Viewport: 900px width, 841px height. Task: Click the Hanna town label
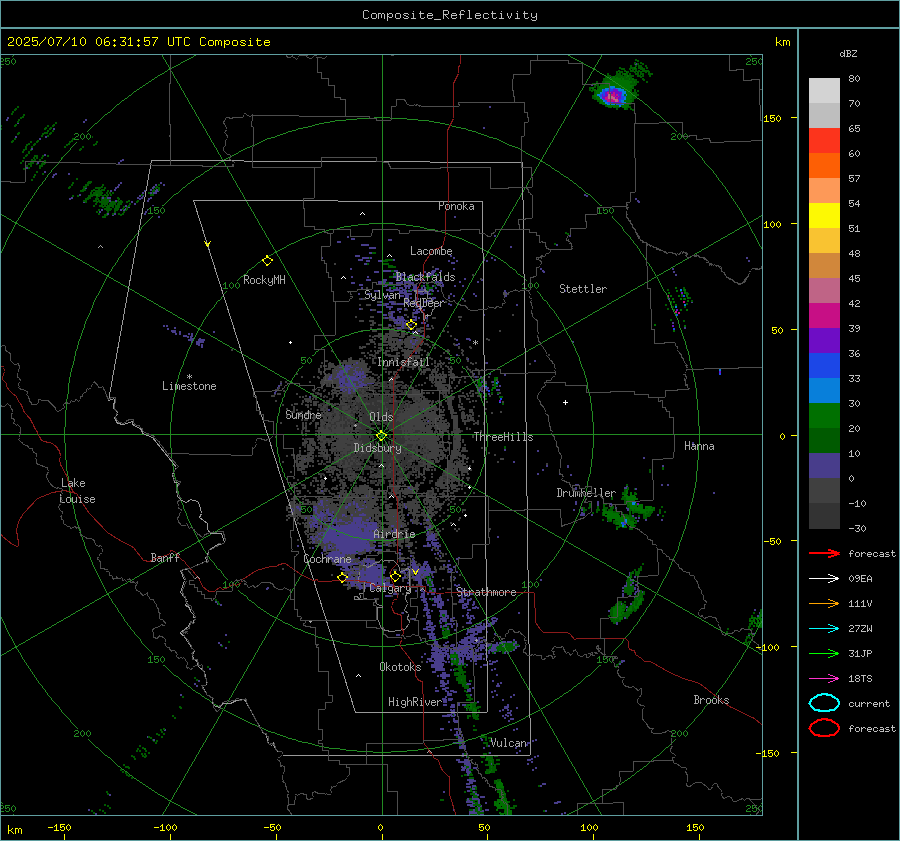click(699, 446)
